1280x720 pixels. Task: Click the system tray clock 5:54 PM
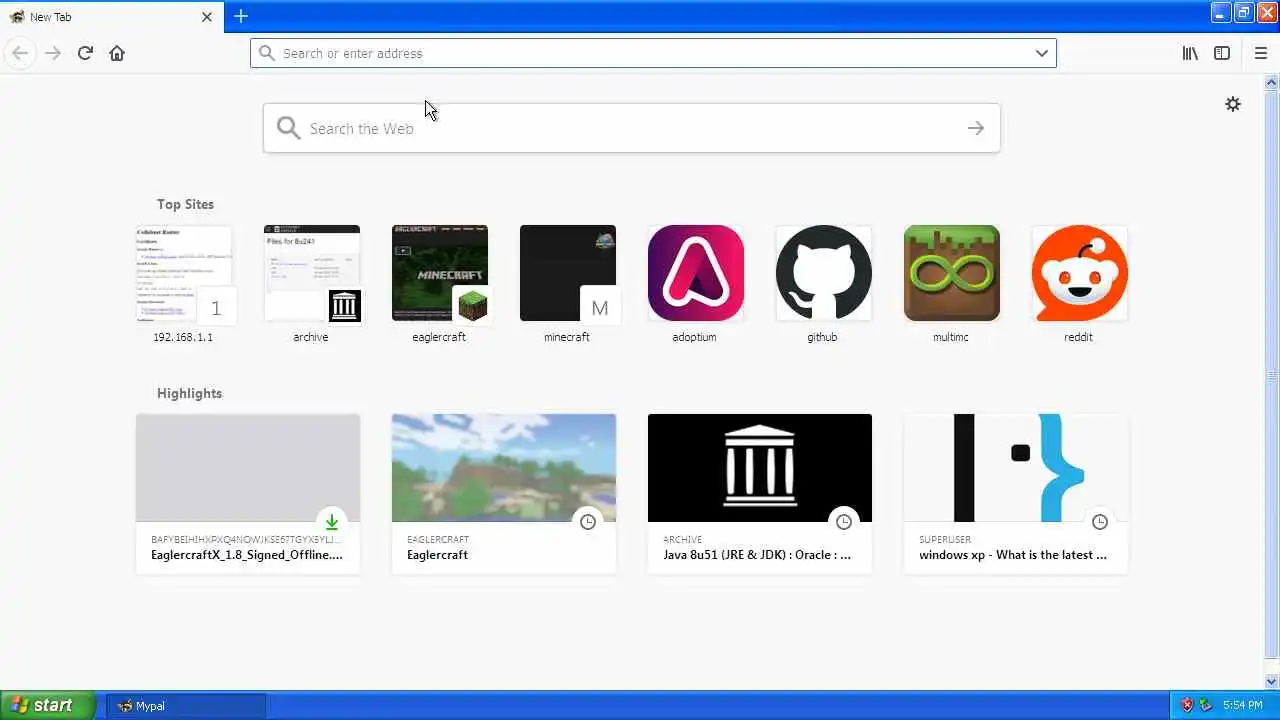coord(1242,705)
